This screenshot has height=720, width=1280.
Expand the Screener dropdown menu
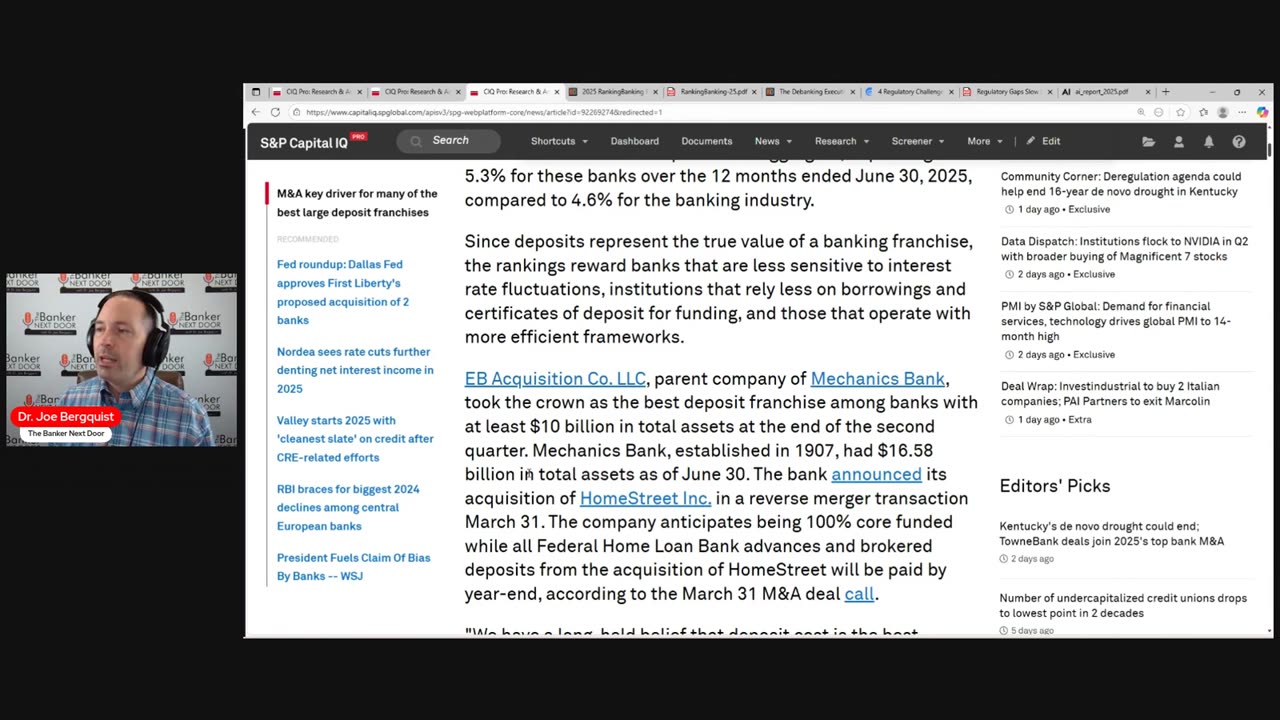coord(918,141)
